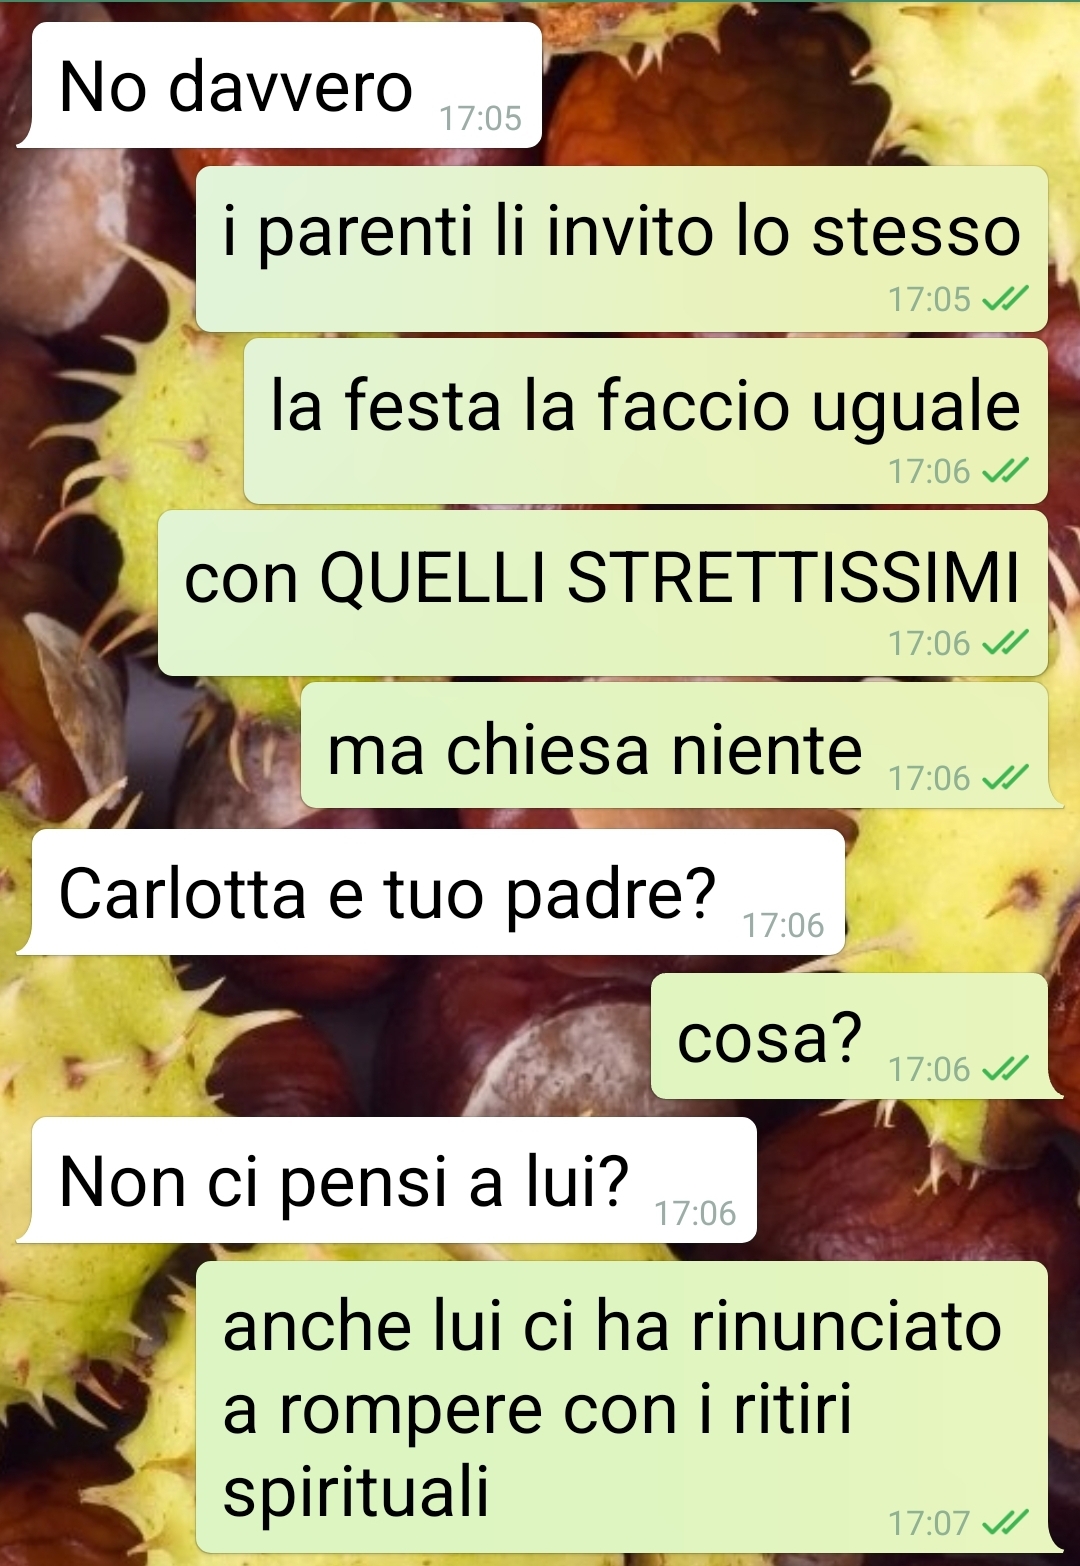Tap the 17:06 timestamp on 'Carlotta e tuo padre?'
1080x1566 pixels.
(x=783, y=925)
